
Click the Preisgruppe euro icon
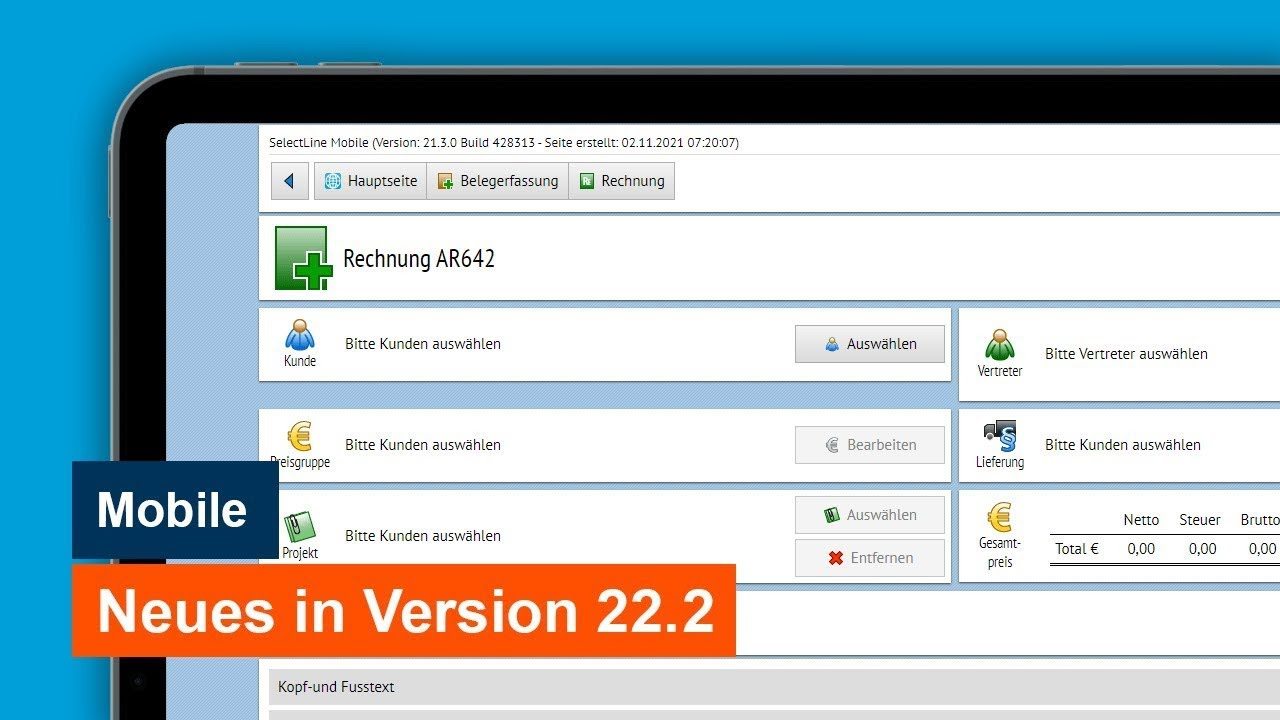pyautogui.click(x=299, y=436)
